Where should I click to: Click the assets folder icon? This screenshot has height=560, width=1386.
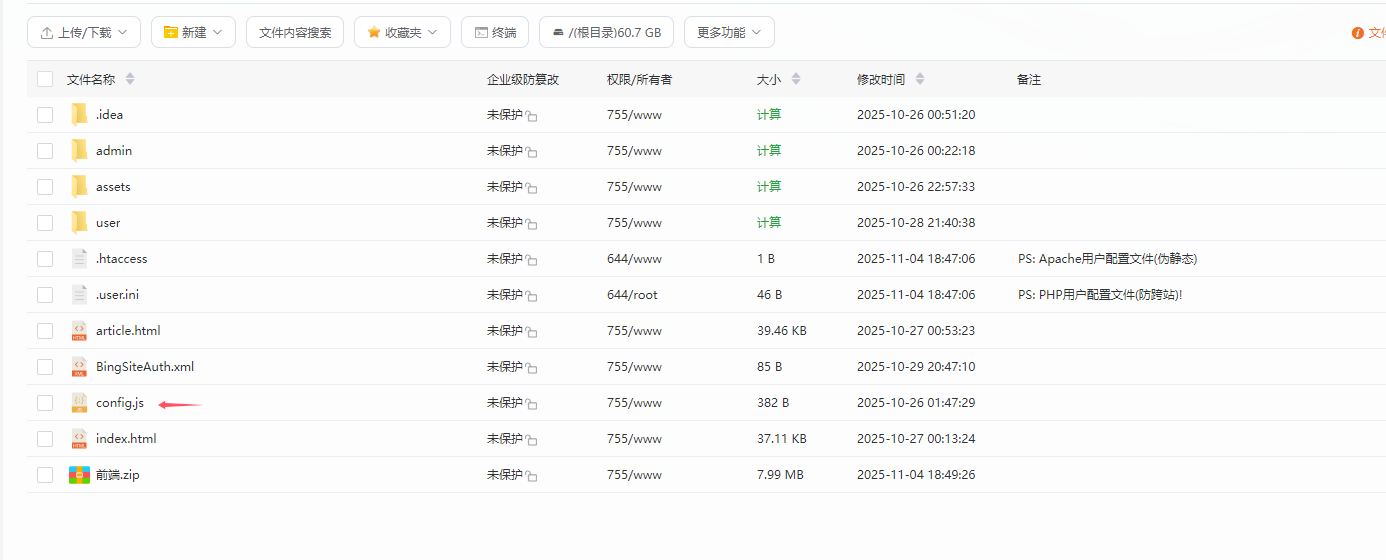79,187
